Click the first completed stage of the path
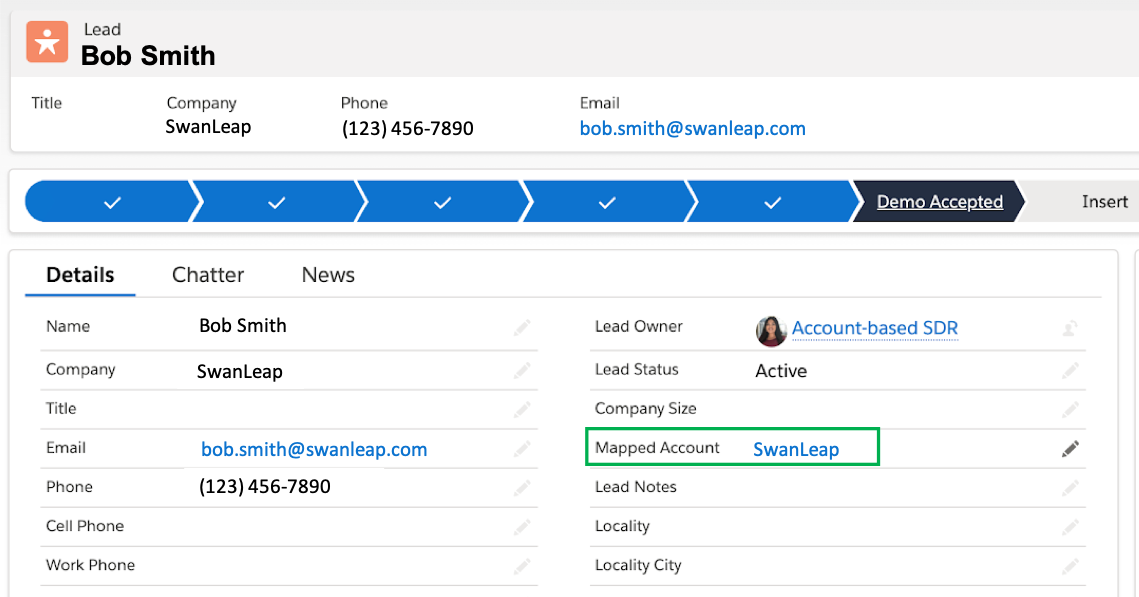Screen dimensions: 1139x597 click(112, 201)
